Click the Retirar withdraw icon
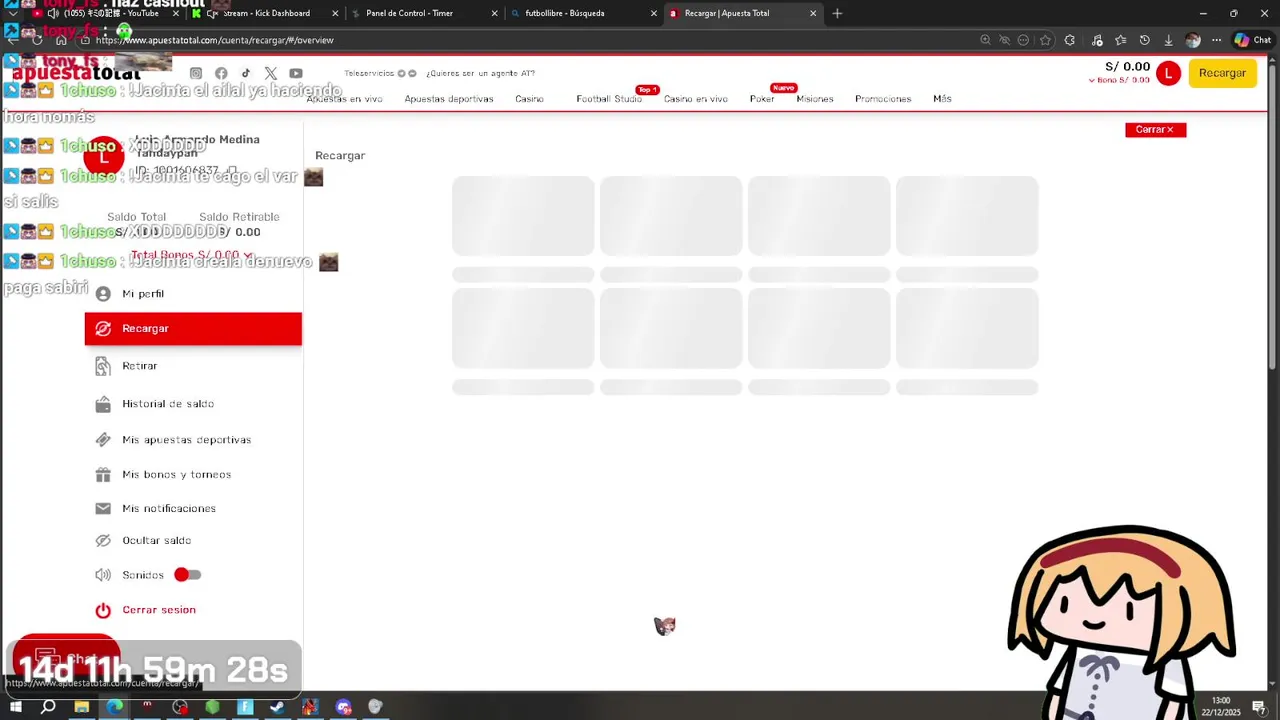 103,366
